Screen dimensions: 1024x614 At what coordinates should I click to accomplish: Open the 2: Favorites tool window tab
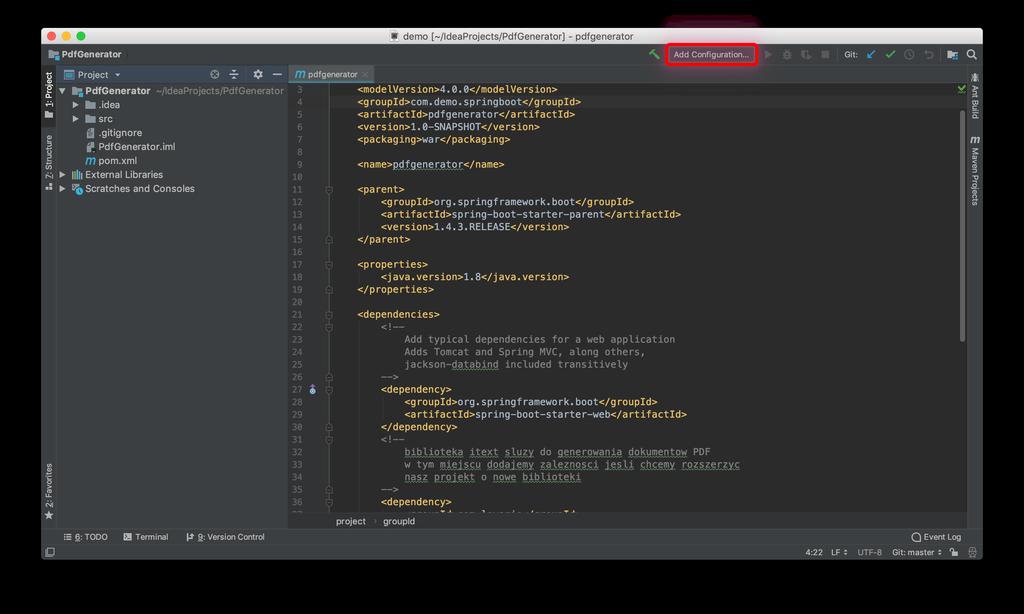[x=49, y=491]
